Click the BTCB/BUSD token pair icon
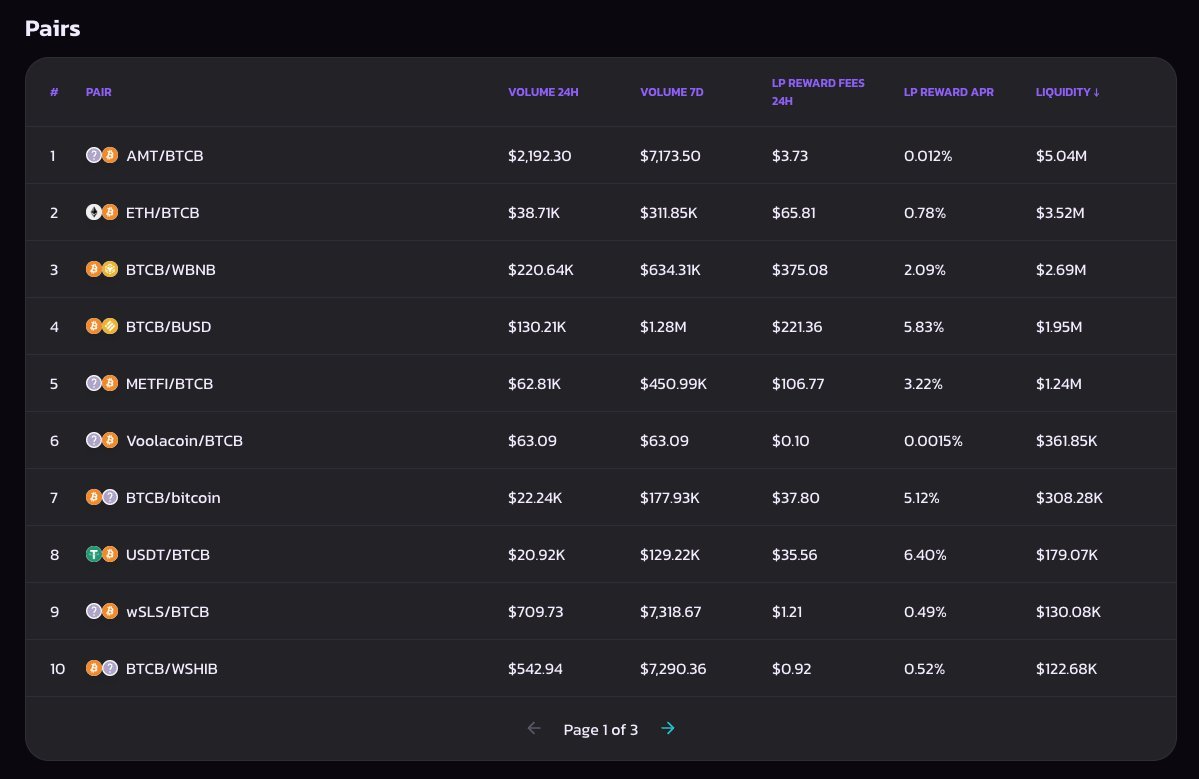Image resolution: width=1199 pixels, height=779 pixels. click(102, 326)
